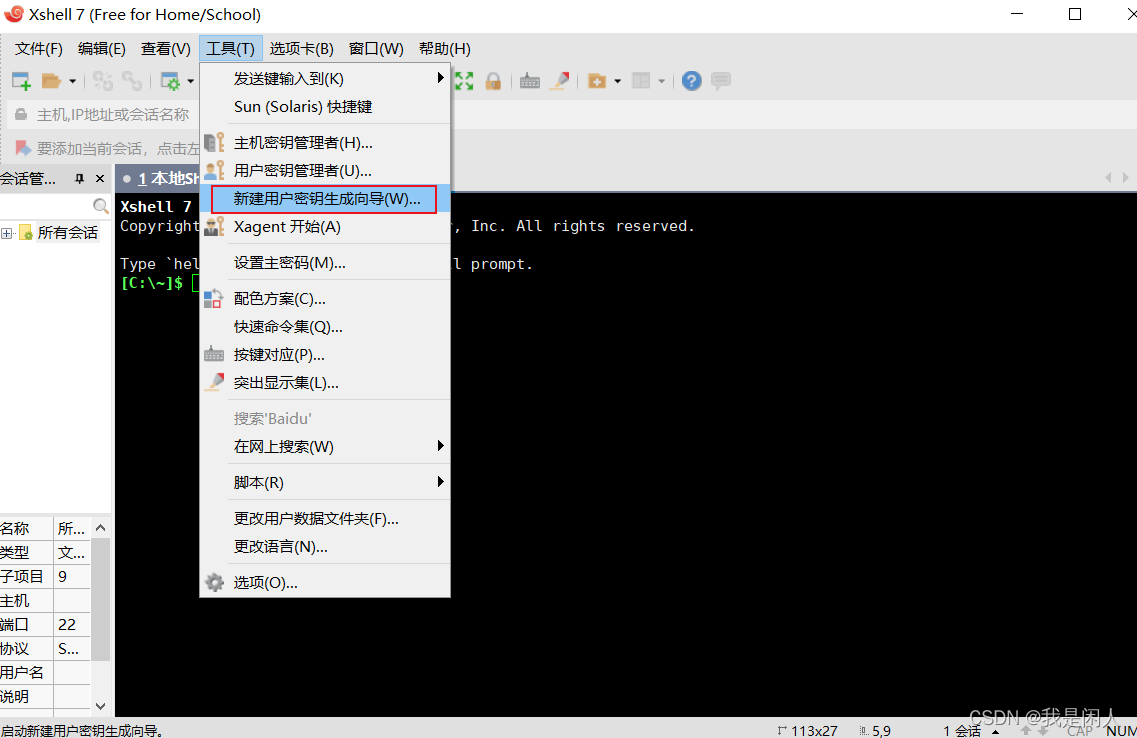Click the 工具(T) menu header
The image size is (1137, 738).
(x=231, y=49)
